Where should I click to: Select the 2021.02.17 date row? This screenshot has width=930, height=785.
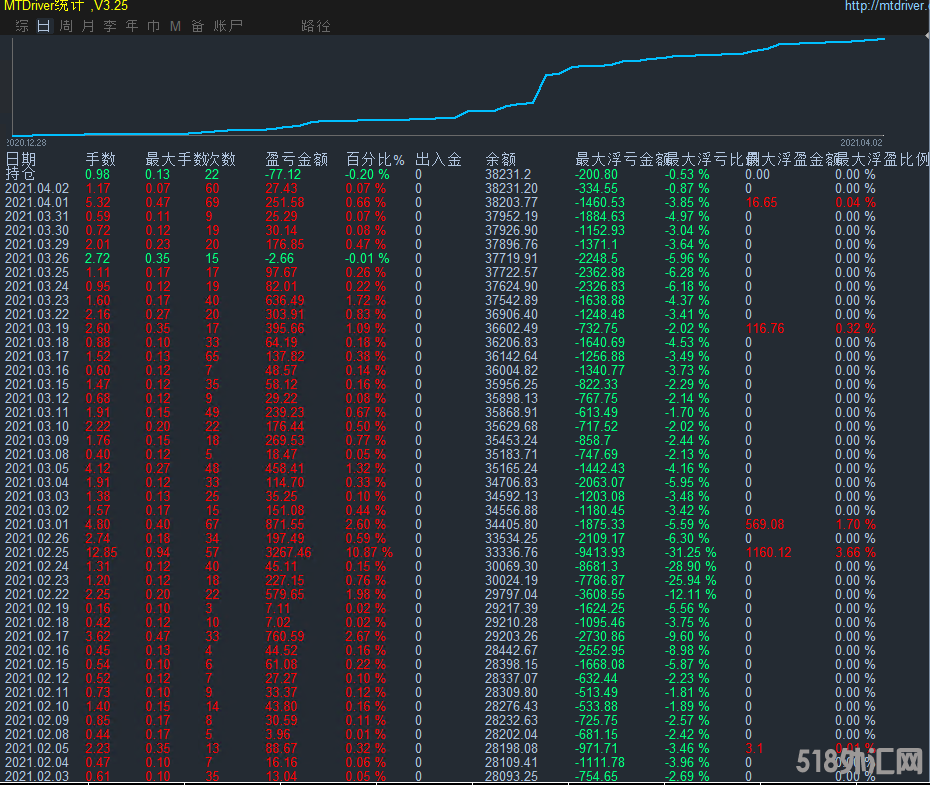click(37, 636)
